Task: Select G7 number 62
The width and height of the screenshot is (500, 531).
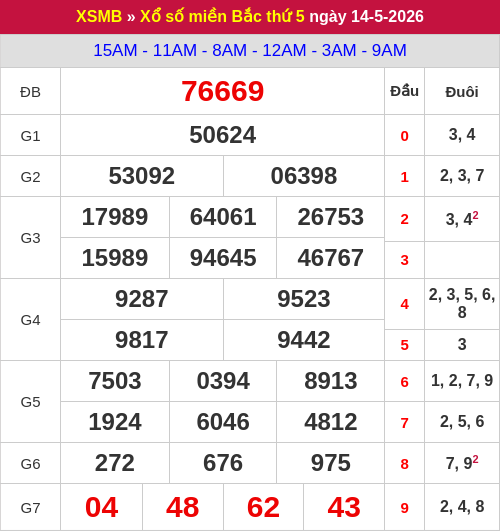Action: coord(263,507)
